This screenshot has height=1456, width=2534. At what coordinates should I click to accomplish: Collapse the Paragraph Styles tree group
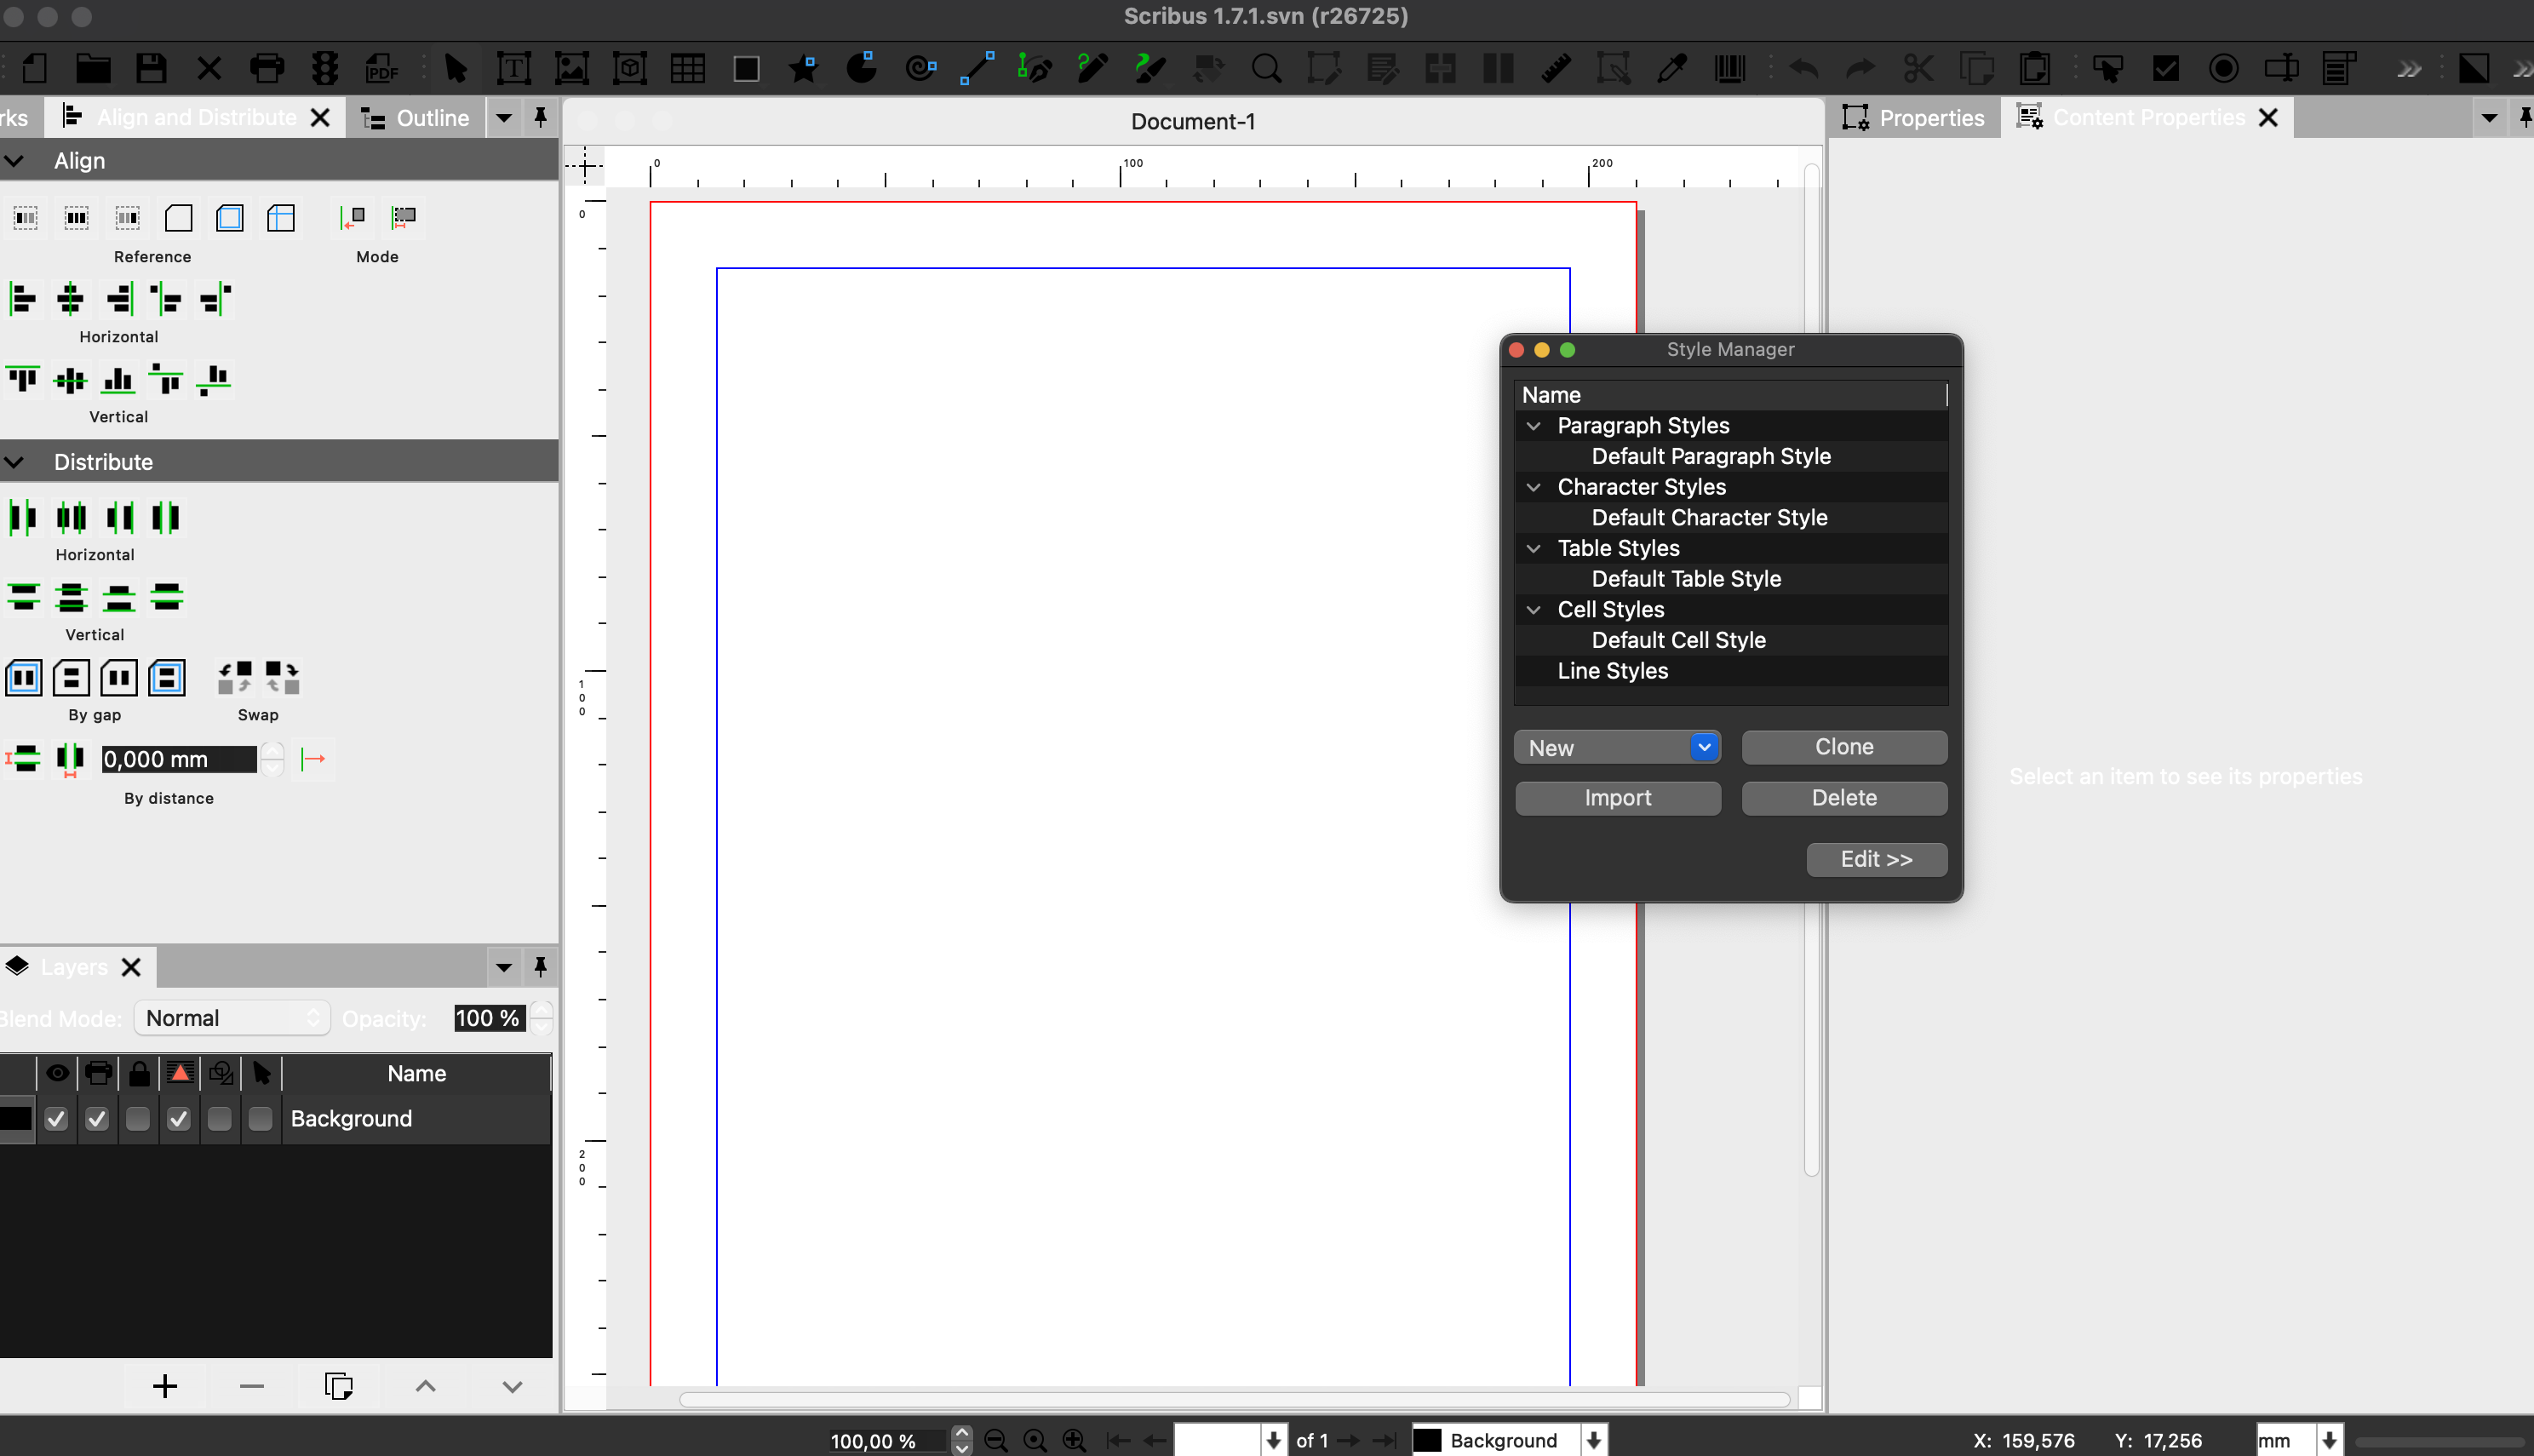coord(1533,426)
